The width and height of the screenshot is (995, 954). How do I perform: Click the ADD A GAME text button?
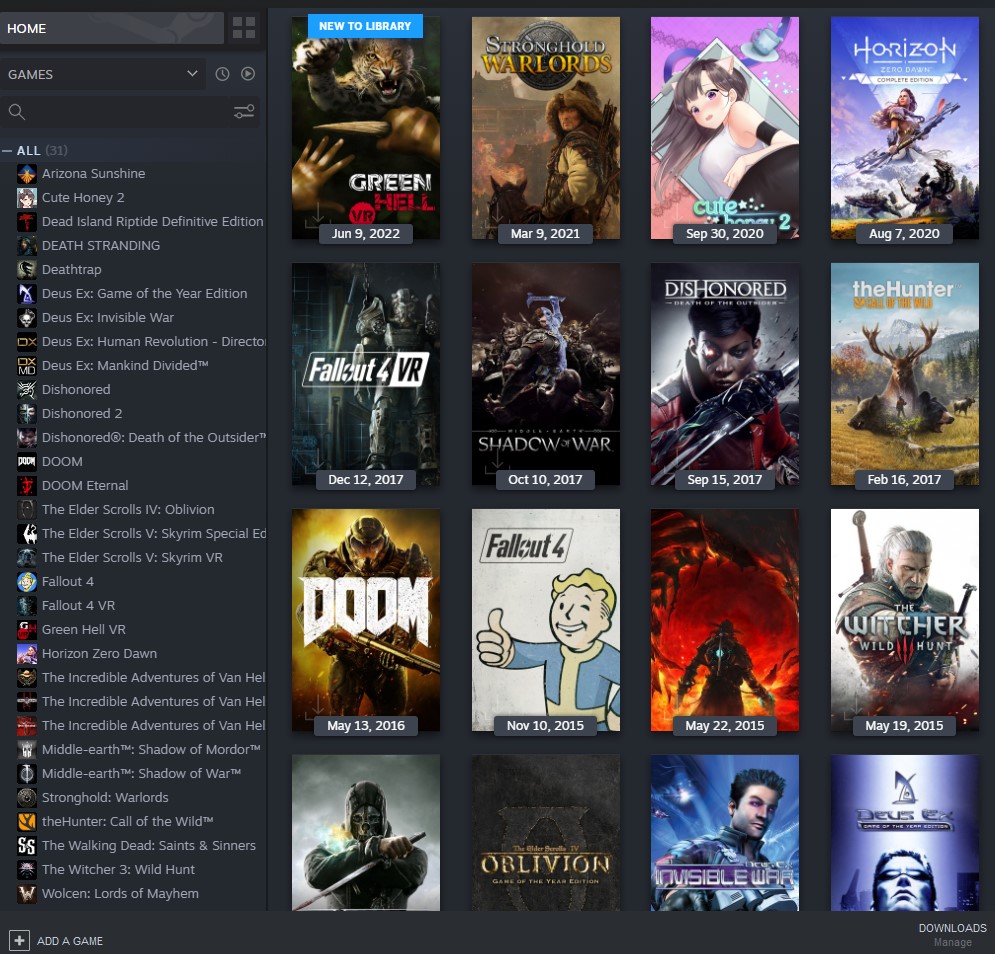coord(70,941)
